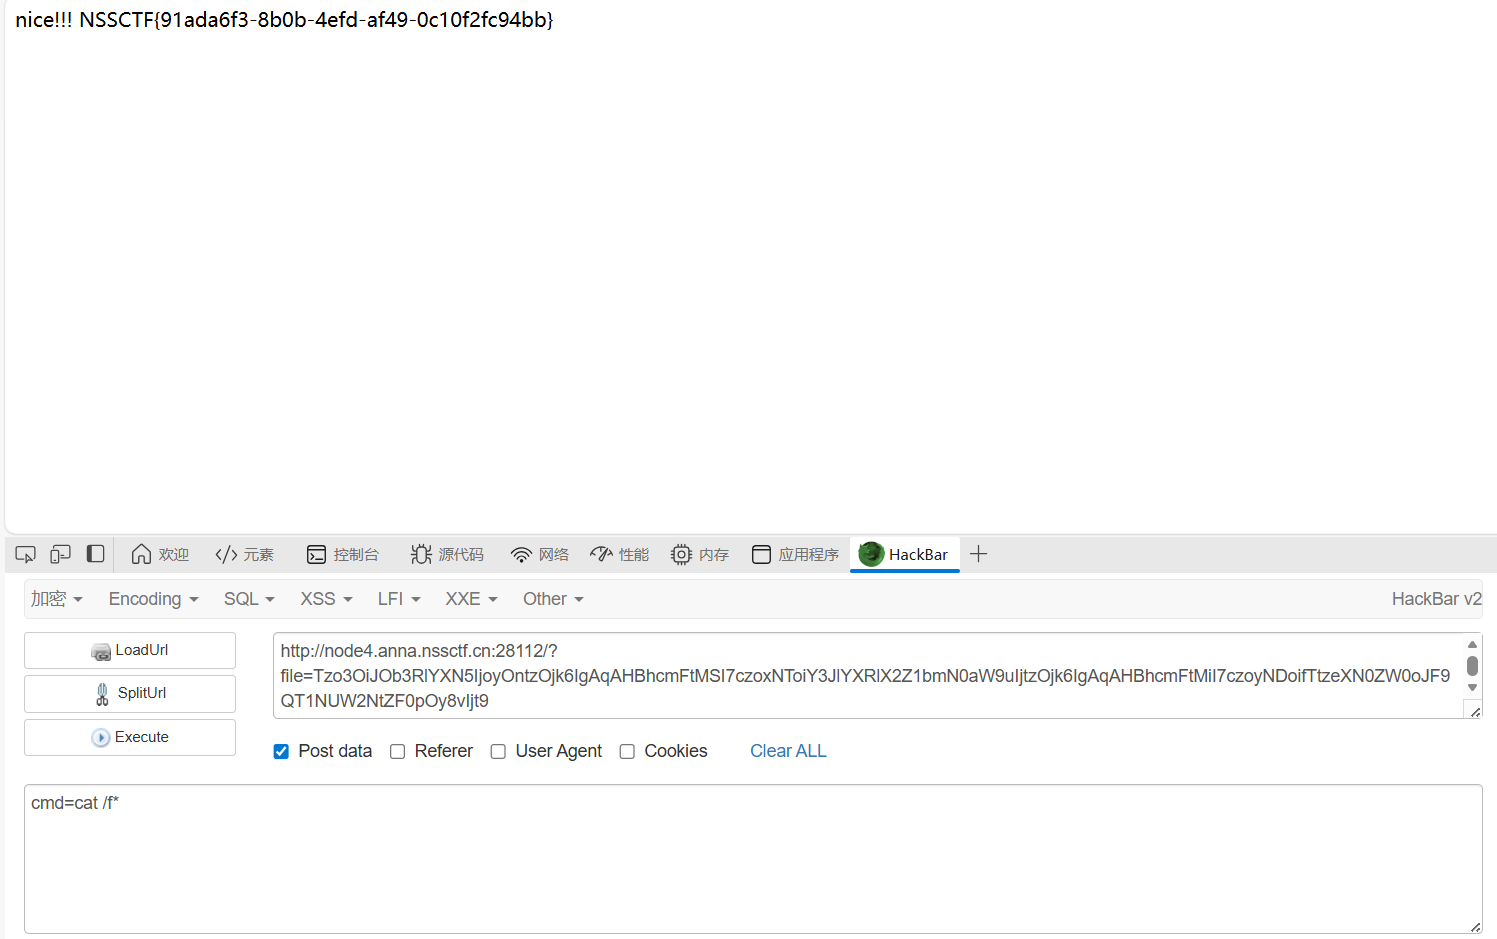Open the Elements panel tab
Viewport: 1497px width, 939px height.
(x=244, y=554)
